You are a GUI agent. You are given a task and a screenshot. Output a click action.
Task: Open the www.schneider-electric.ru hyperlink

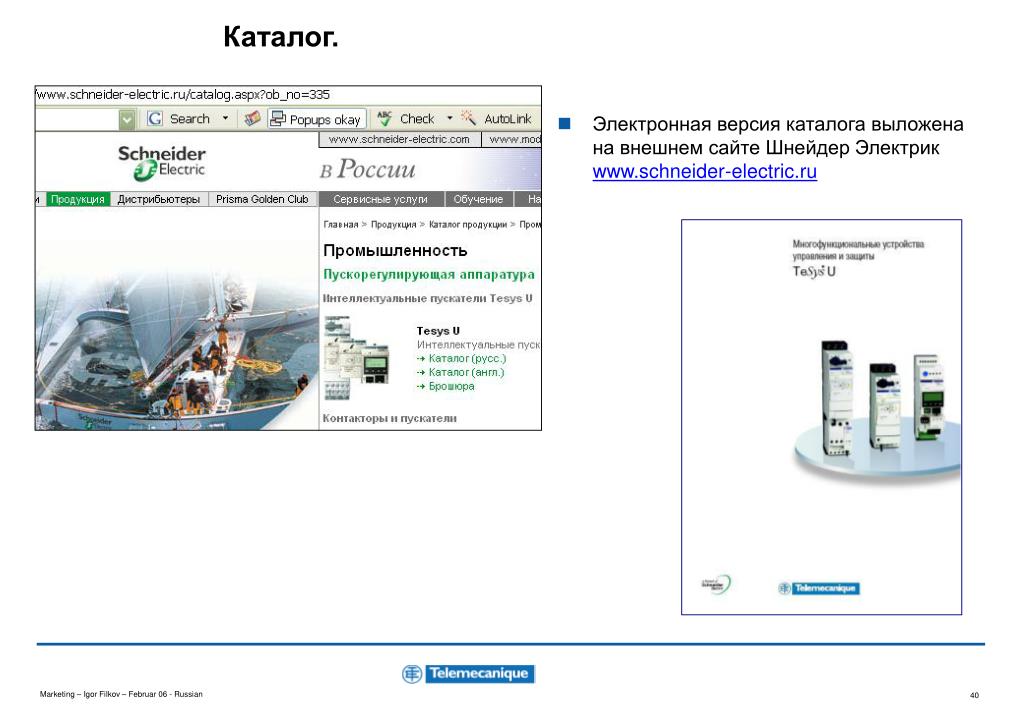click(x=705, y=172)
